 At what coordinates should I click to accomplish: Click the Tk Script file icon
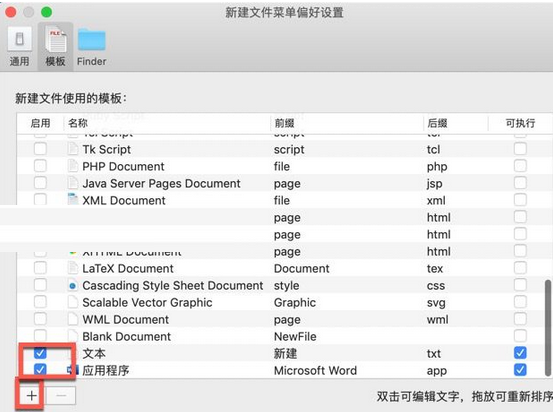(x=73, y=149)
